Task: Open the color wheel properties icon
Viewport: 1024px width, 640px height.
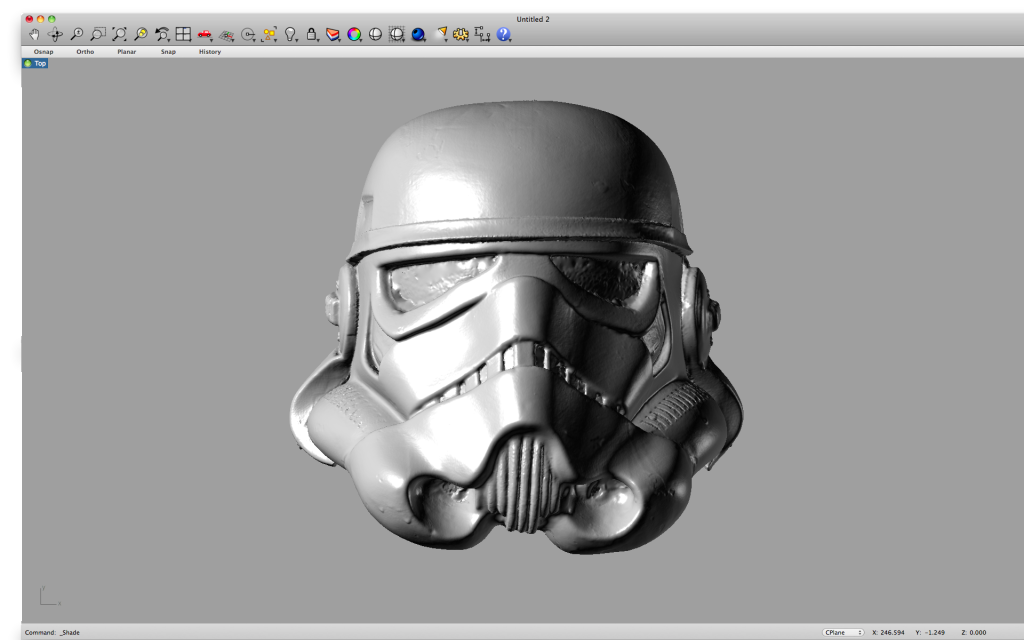Action: coord(354,34)
